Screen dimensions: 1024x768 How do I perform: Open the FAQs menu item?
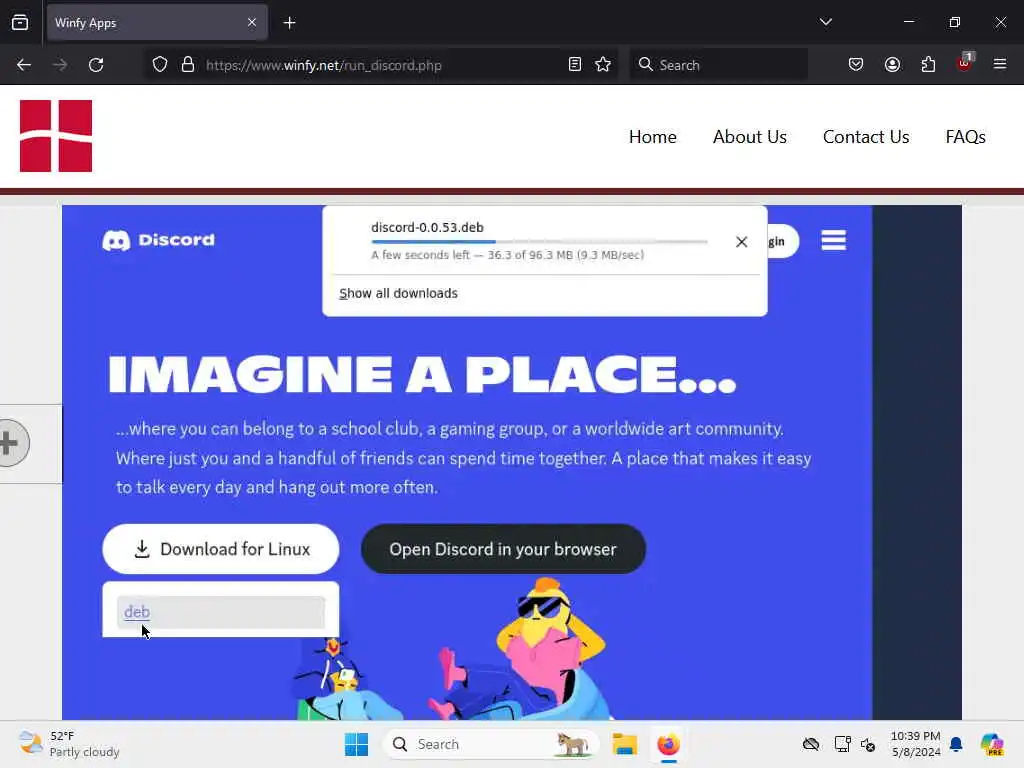[x=965, y=136]
